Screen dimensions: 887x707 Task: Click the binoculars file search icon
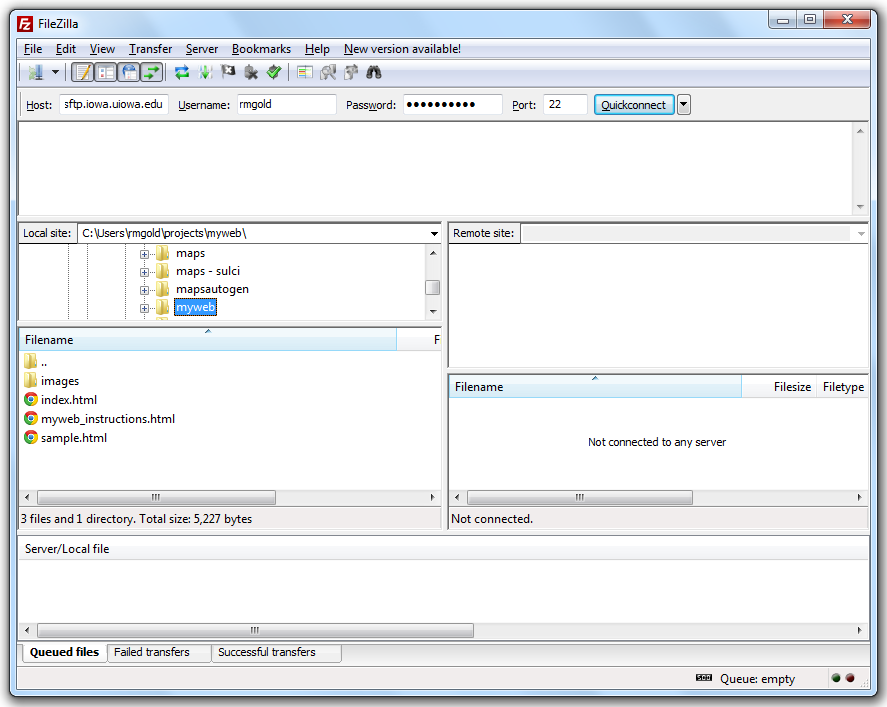coord(374,72)
